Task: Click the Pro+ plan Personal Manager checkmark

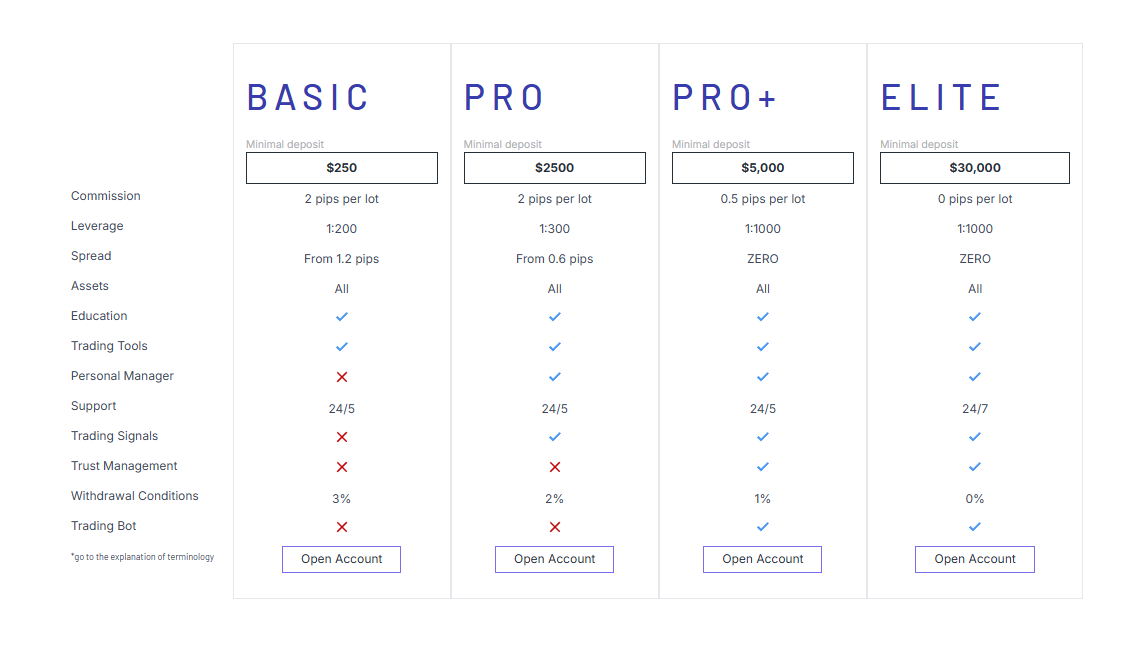Action: point(763,377)
